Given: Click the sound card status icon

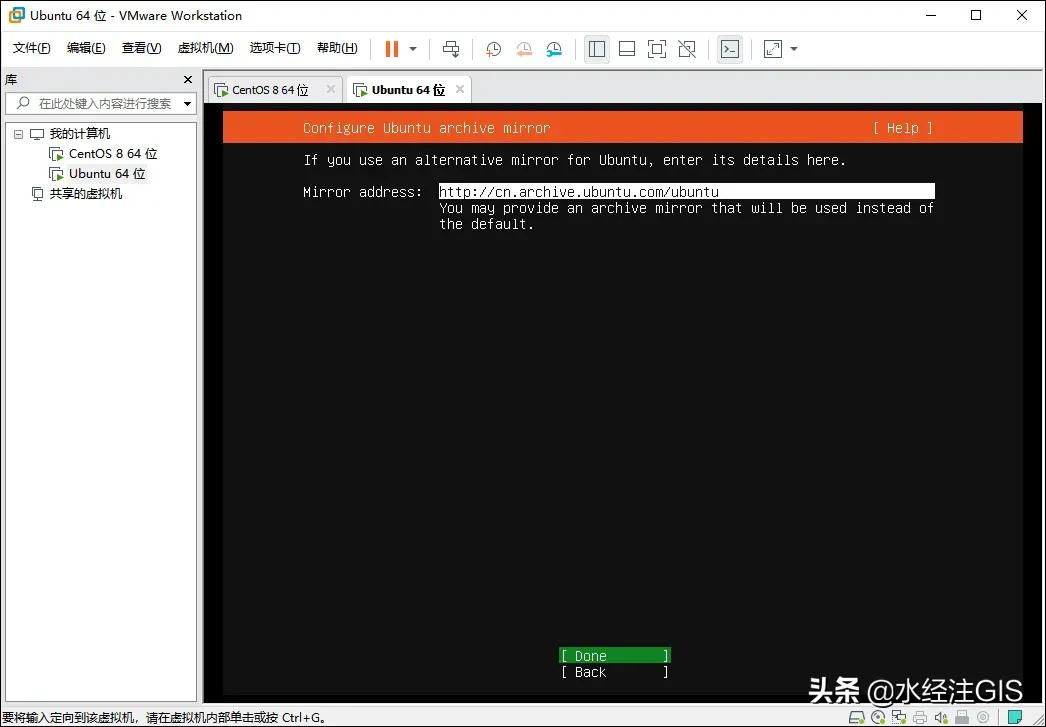Looking at the screenshot, I should click(941, 717).
